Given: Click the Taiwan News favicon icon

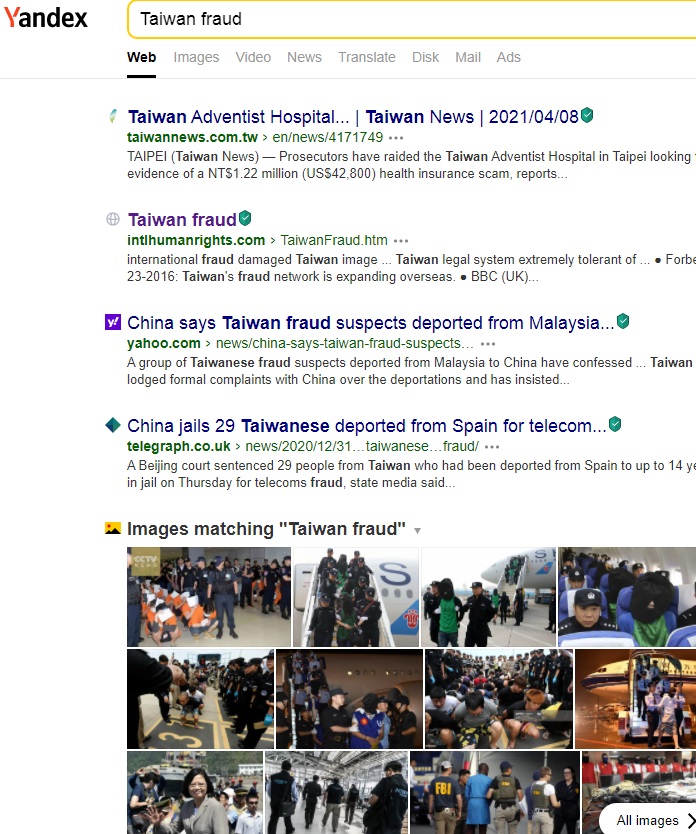Looking at the screenshot, I should click(113, 116).
